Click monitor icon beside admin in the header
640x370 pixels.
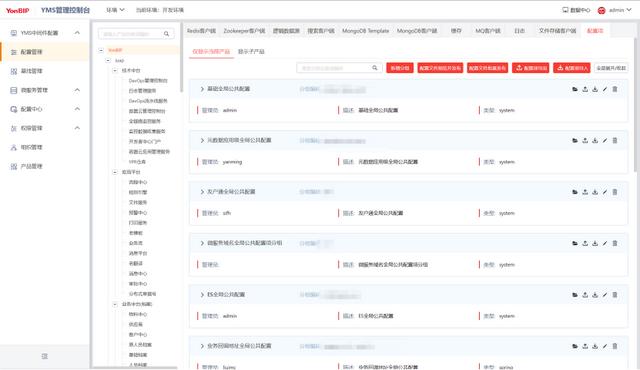point(565,10)
